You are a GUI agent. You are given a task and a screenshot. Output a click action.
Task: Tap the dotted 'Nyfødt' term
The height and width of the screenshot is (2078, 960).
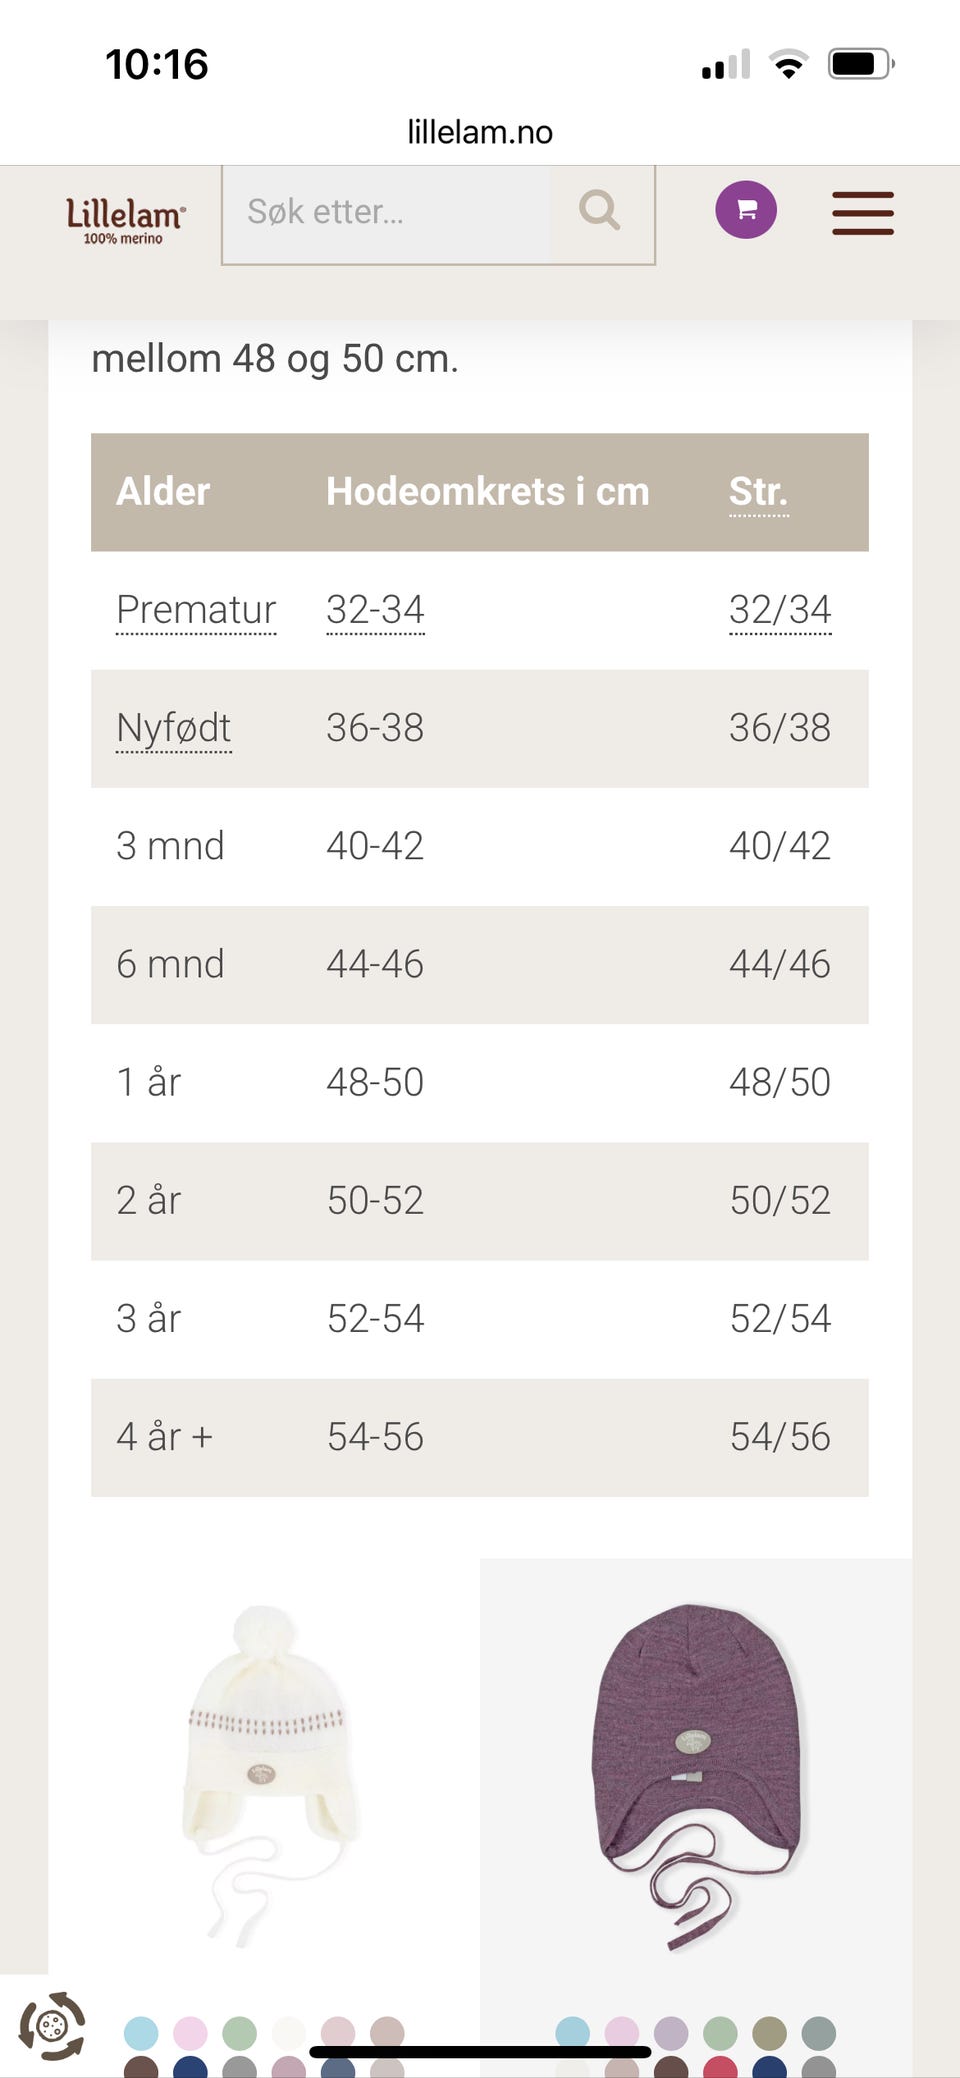coord(173,728)
